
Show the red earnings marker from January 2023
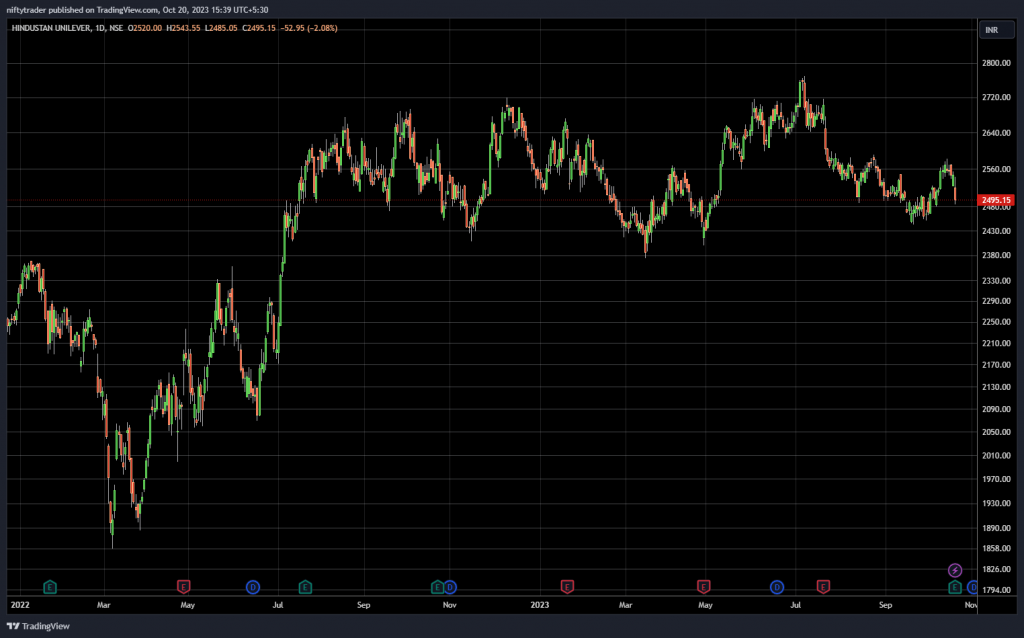[567, 587]
